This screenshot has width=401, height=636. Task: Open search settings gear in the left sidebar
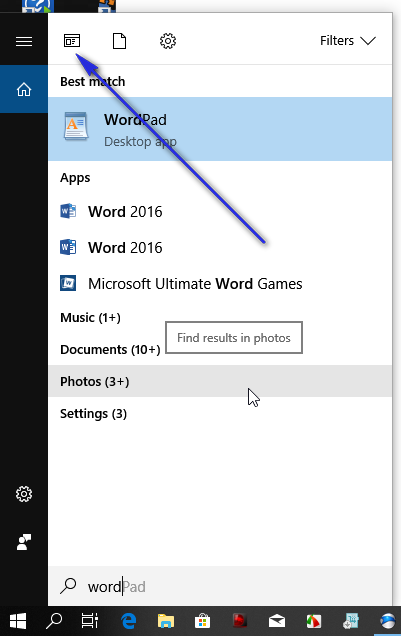coord(24,494)
